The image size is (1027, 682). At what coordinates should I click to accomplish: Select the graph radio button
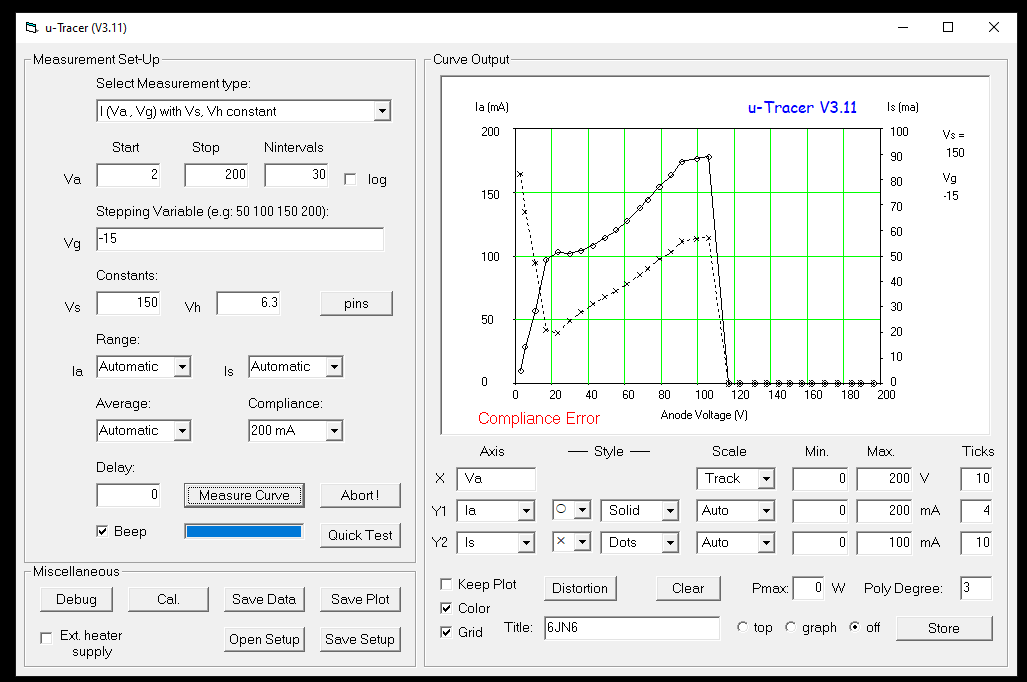tap(791, 627)
